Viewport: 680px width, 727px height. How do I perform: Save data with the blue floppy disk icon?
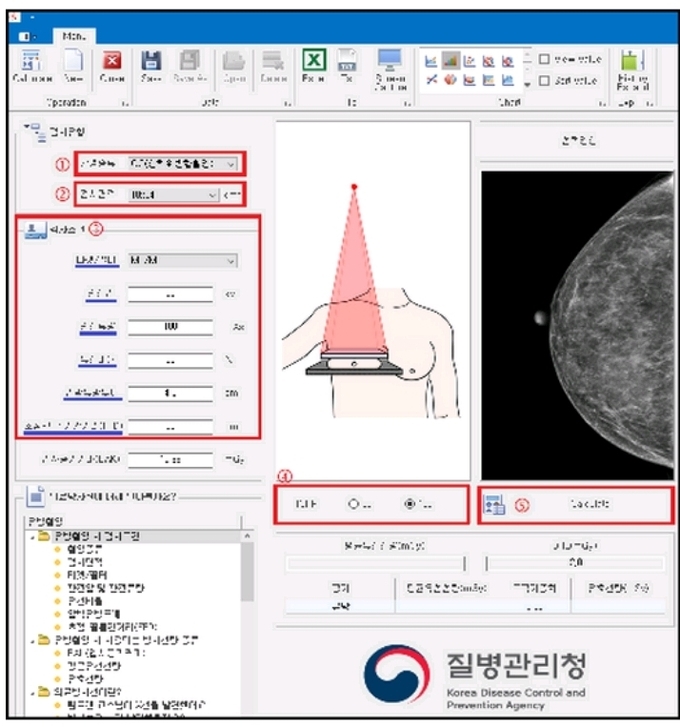[x=151, y=61]
